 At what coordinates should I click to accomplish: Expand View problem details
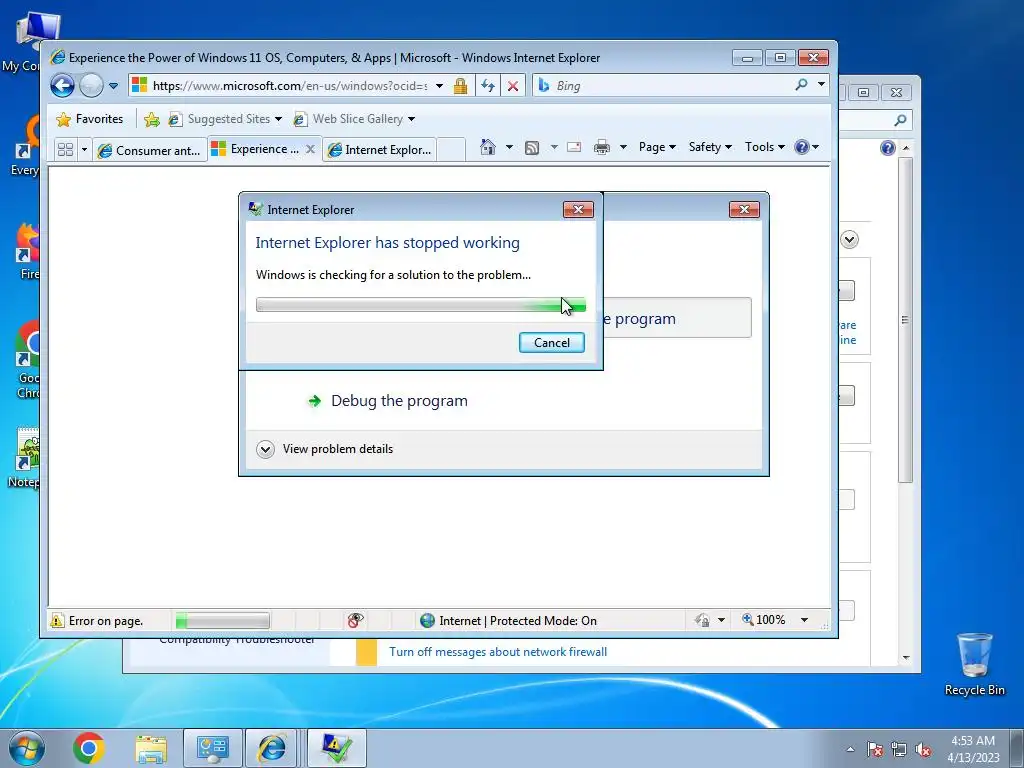point(325,449)
